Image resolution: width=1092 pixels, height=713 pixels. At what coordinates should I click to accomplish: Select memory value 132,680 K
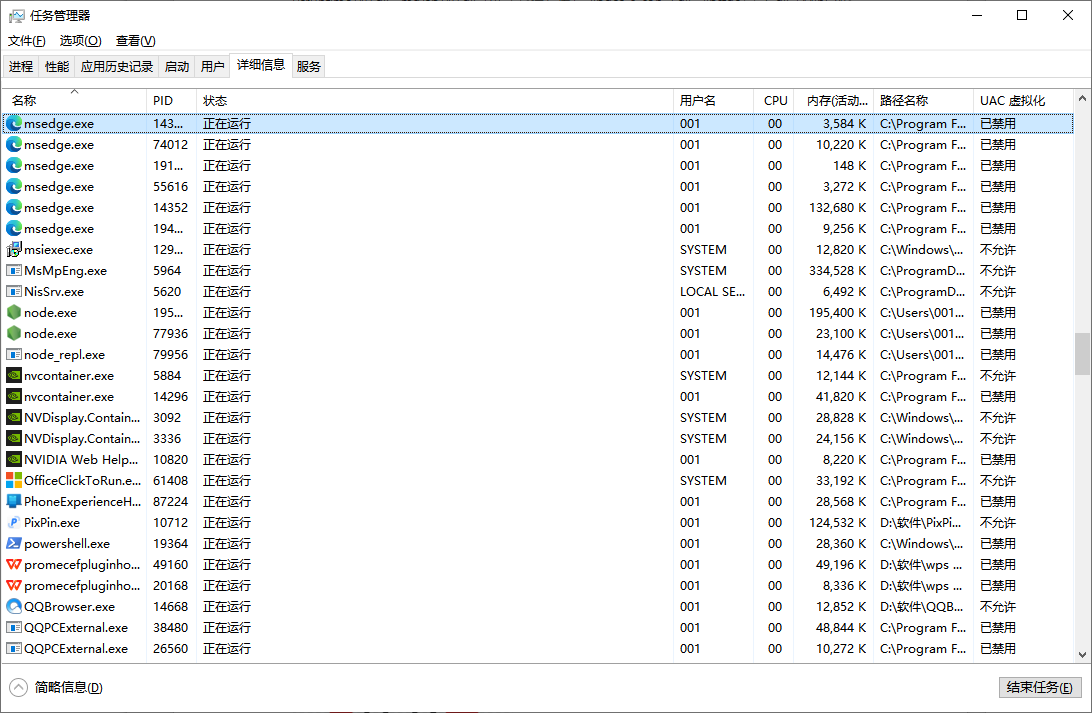pyautogui.click(x=837, y=207)
